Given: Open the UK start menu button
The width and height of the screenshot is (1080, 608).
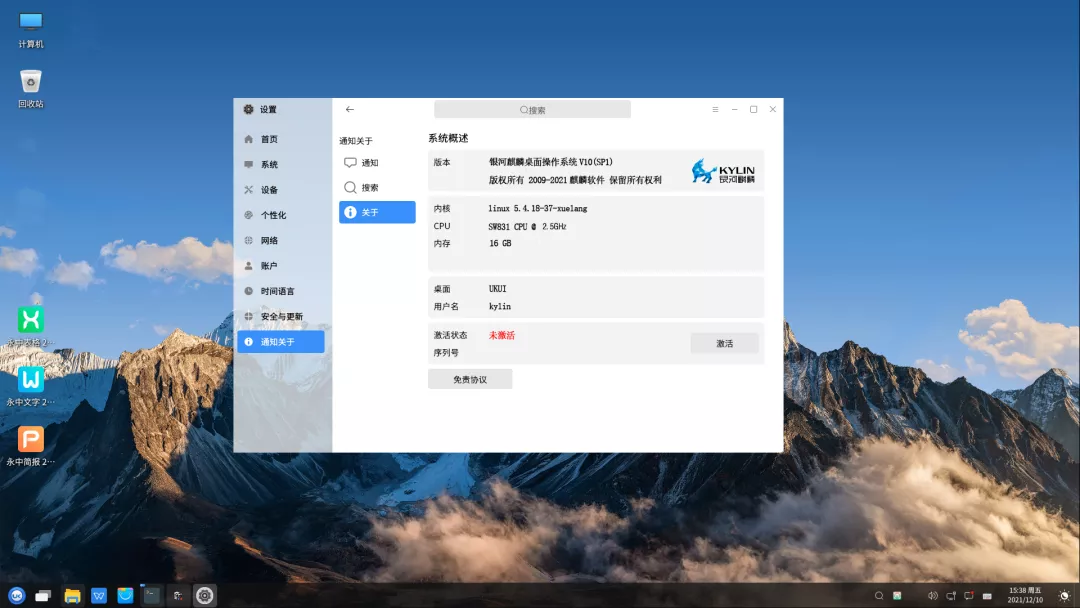Looking at the screenshot, I should pos(17,596).
